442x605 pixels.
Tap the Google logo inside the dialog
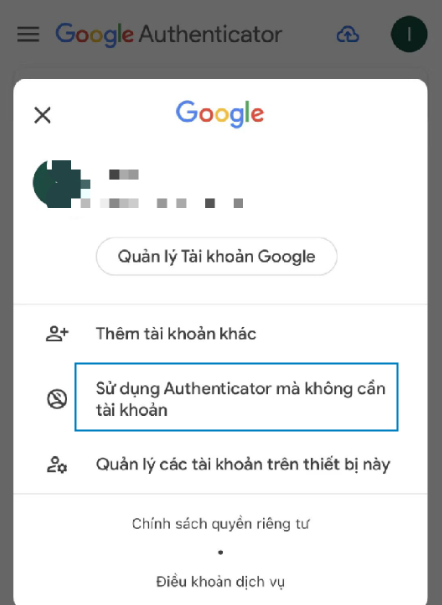coord(220,114)
